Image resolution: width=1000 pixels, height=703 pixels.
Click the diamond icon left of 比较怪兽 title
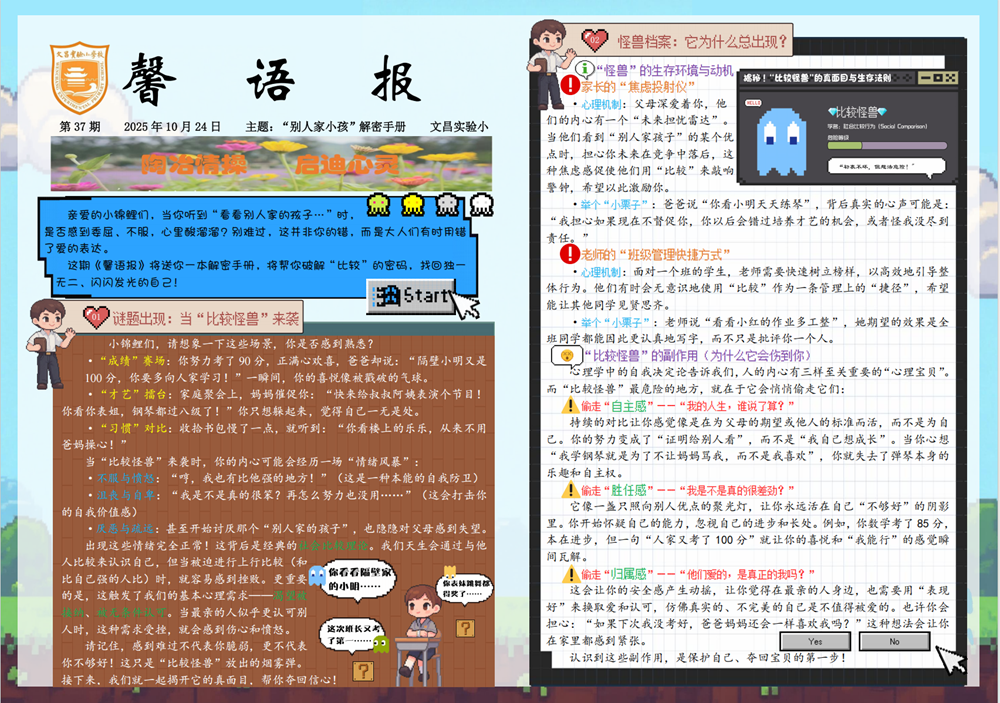[832, 112]
